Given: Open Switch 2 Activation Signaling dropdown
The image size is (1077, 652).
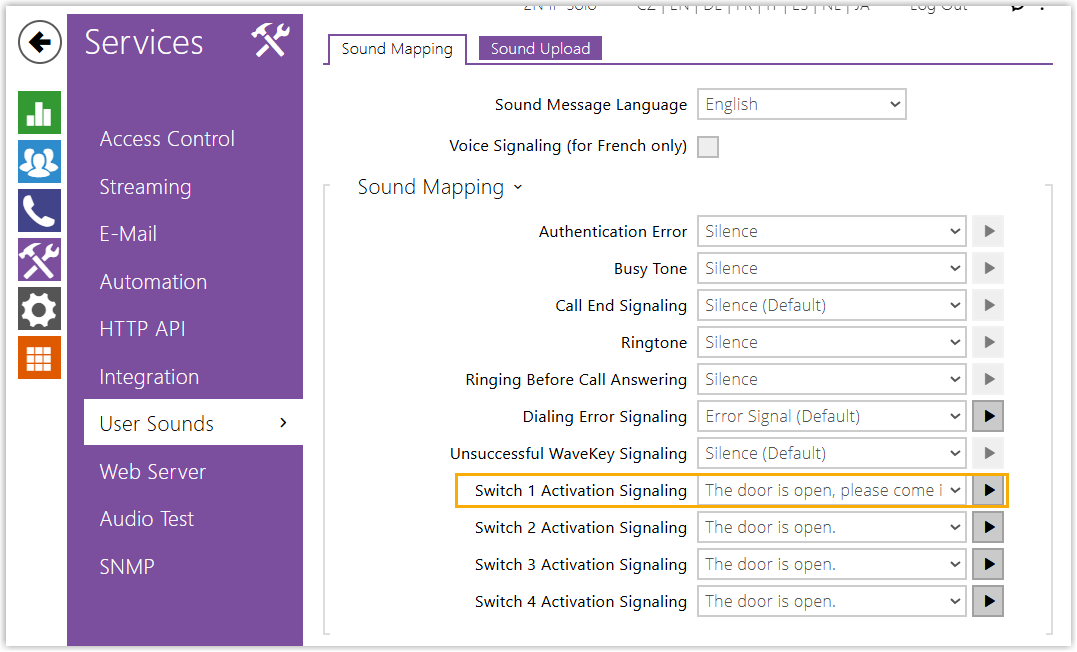Looking at the screenshot, I should click(x=831, y=527).
